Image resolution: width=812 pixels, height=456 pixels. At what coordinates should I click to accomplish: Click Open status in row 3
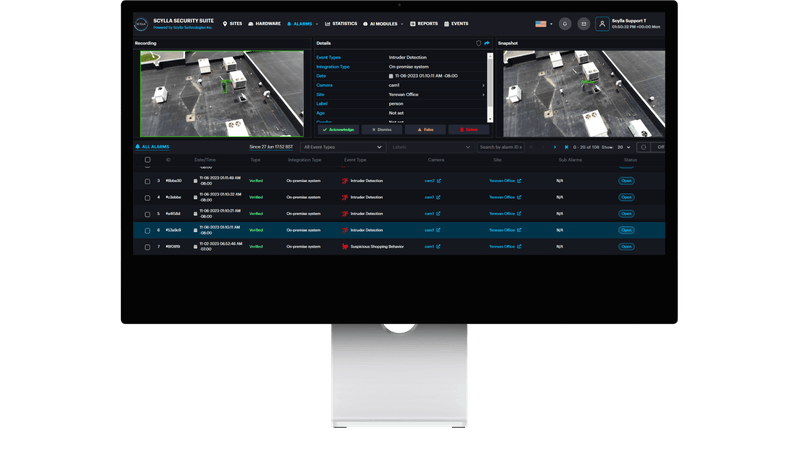pyautogui.click(x=626, y=181)
